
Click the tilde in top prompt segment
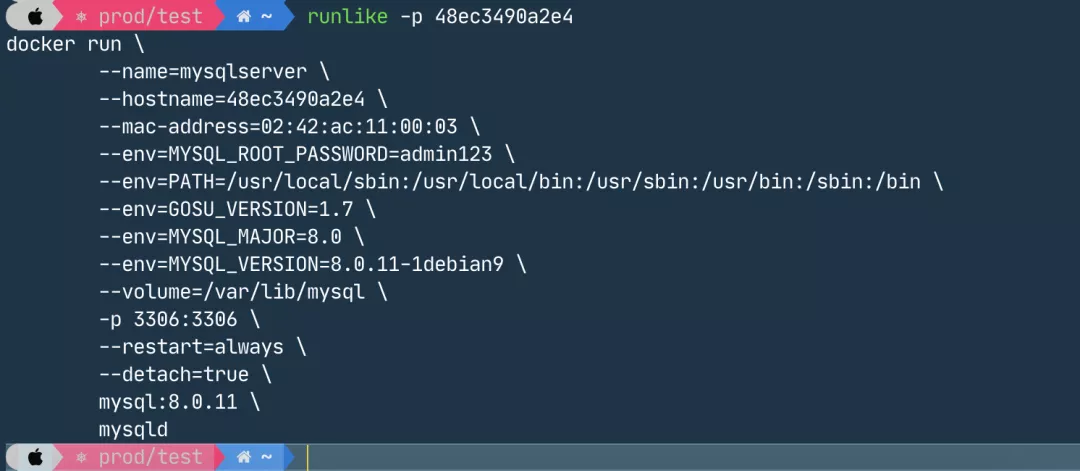click(267, 17)
